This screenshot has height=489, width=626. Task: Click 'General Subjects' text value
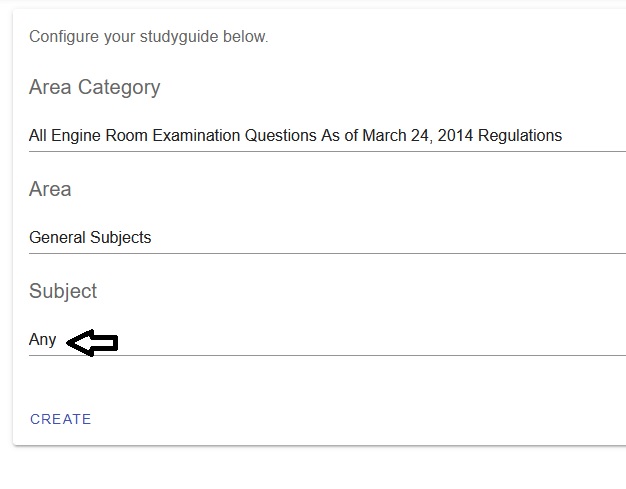[x=90, y=238]
